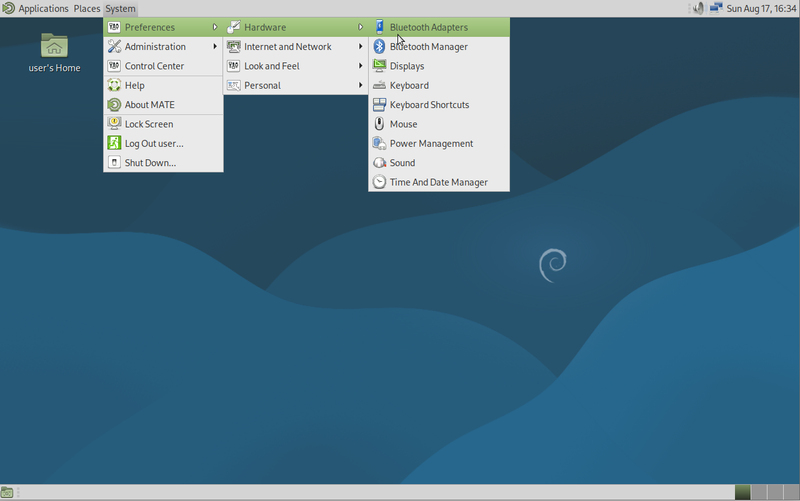
Task: Click the Power Management icon
Action: [x=379, y=143]
